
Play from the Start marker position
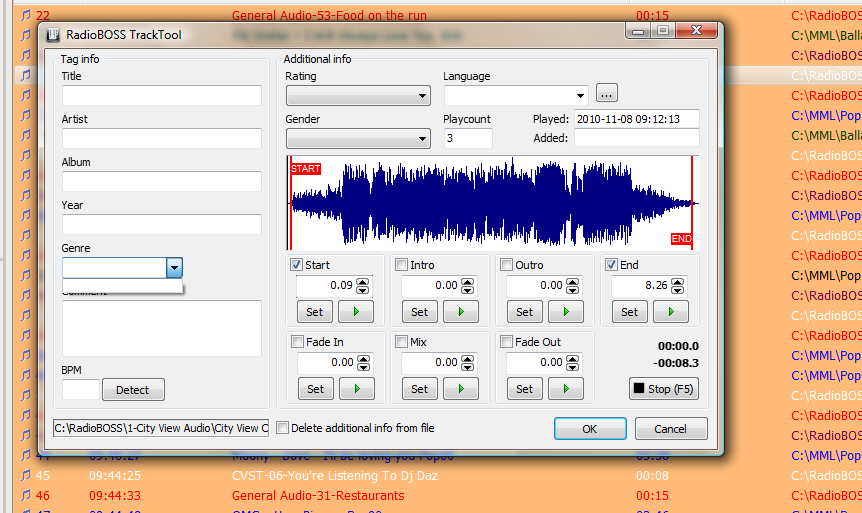[x=356, y=312]
